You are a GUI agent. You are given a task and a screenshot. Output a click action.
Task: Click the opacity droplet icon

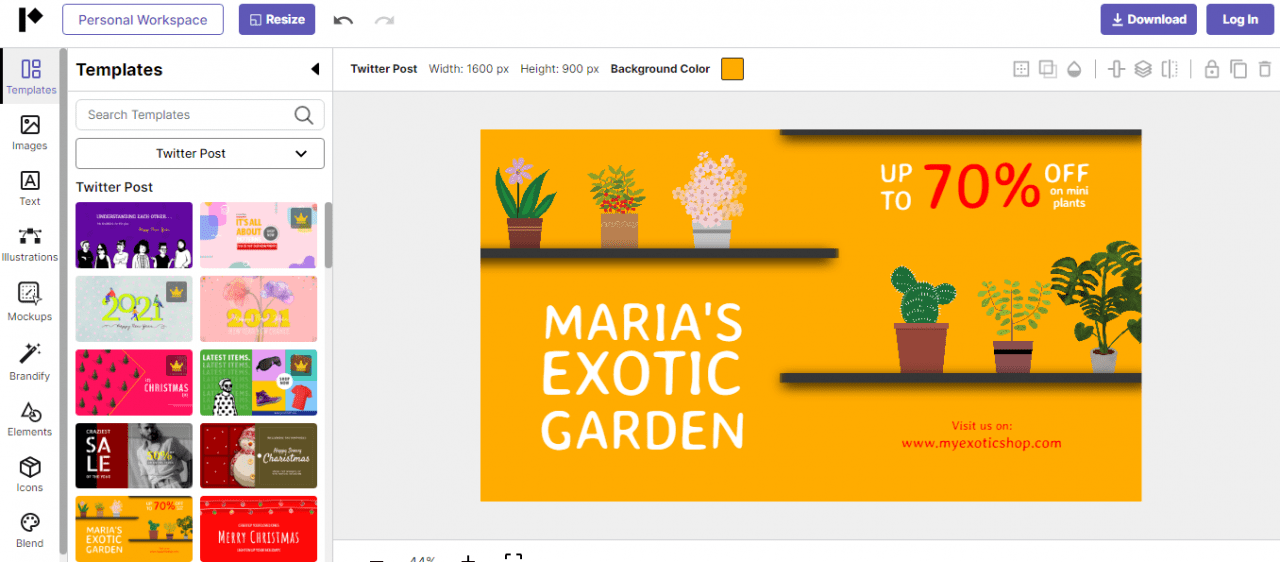(x=1074, y=69)
